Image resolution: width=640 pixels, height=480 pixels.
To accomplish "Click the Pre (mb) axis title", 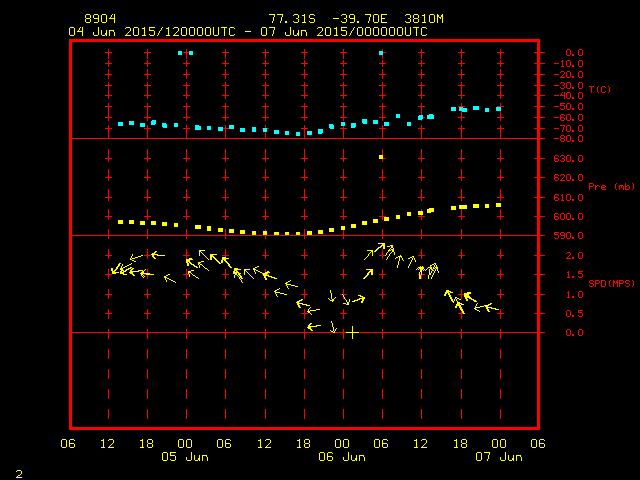I will (x=611, y=187).
